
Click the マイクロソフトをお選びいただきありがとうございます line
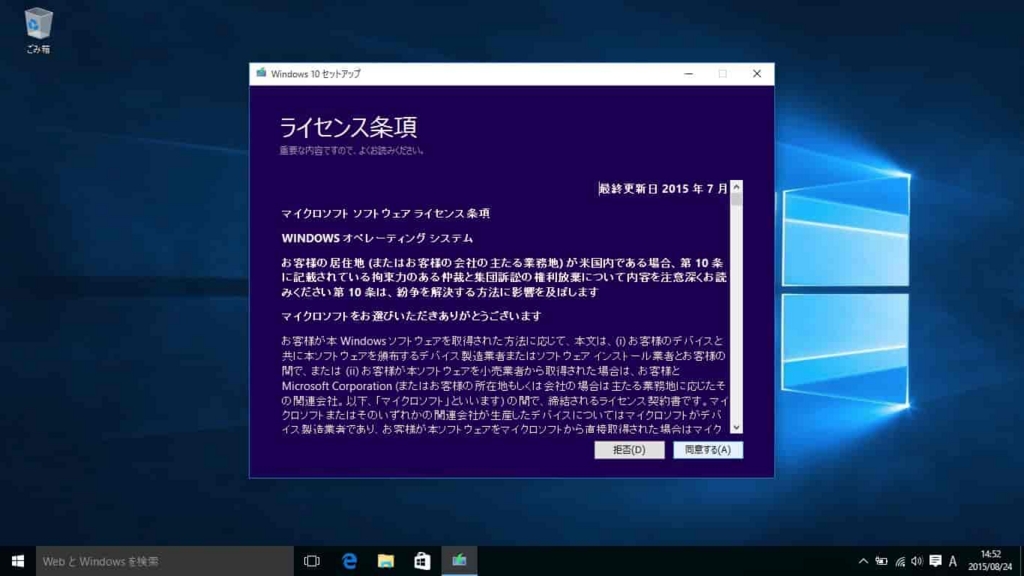(x=411, y=316)
